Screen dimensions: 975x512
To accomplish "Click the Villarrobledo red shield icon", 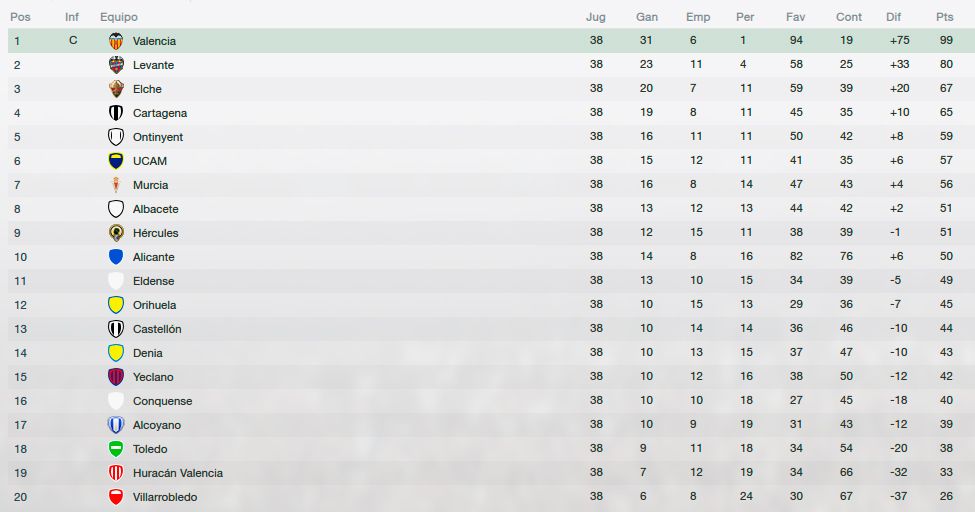I will [x=116, y=497].
